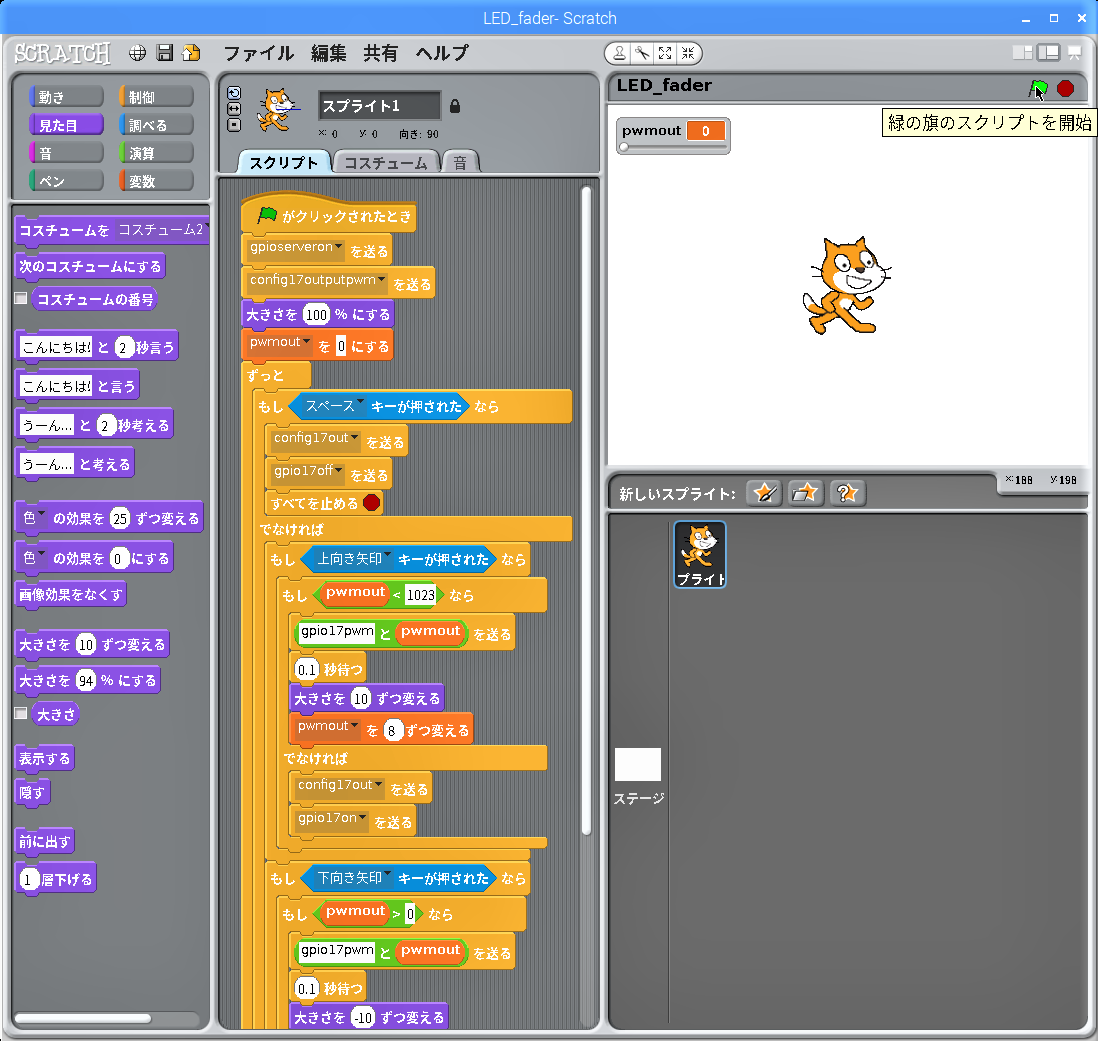Click the 次のコスチュームにする palette block
The width and height of the screenshot is (1098, 1041).
pos(90,266)
